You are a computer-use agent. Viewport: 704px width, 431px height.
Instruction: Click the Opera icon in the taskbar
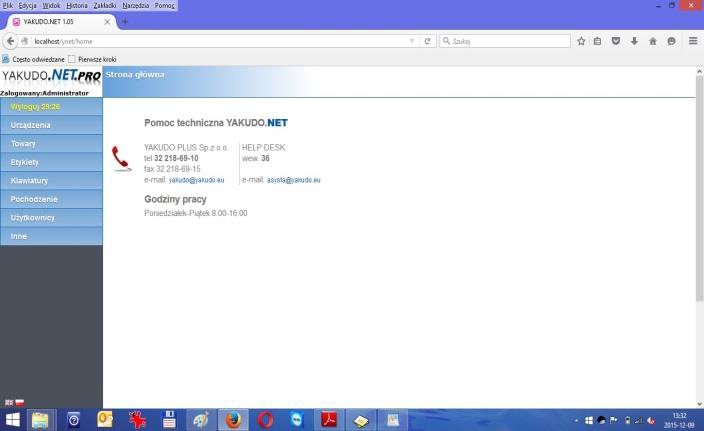coord(265,420)
